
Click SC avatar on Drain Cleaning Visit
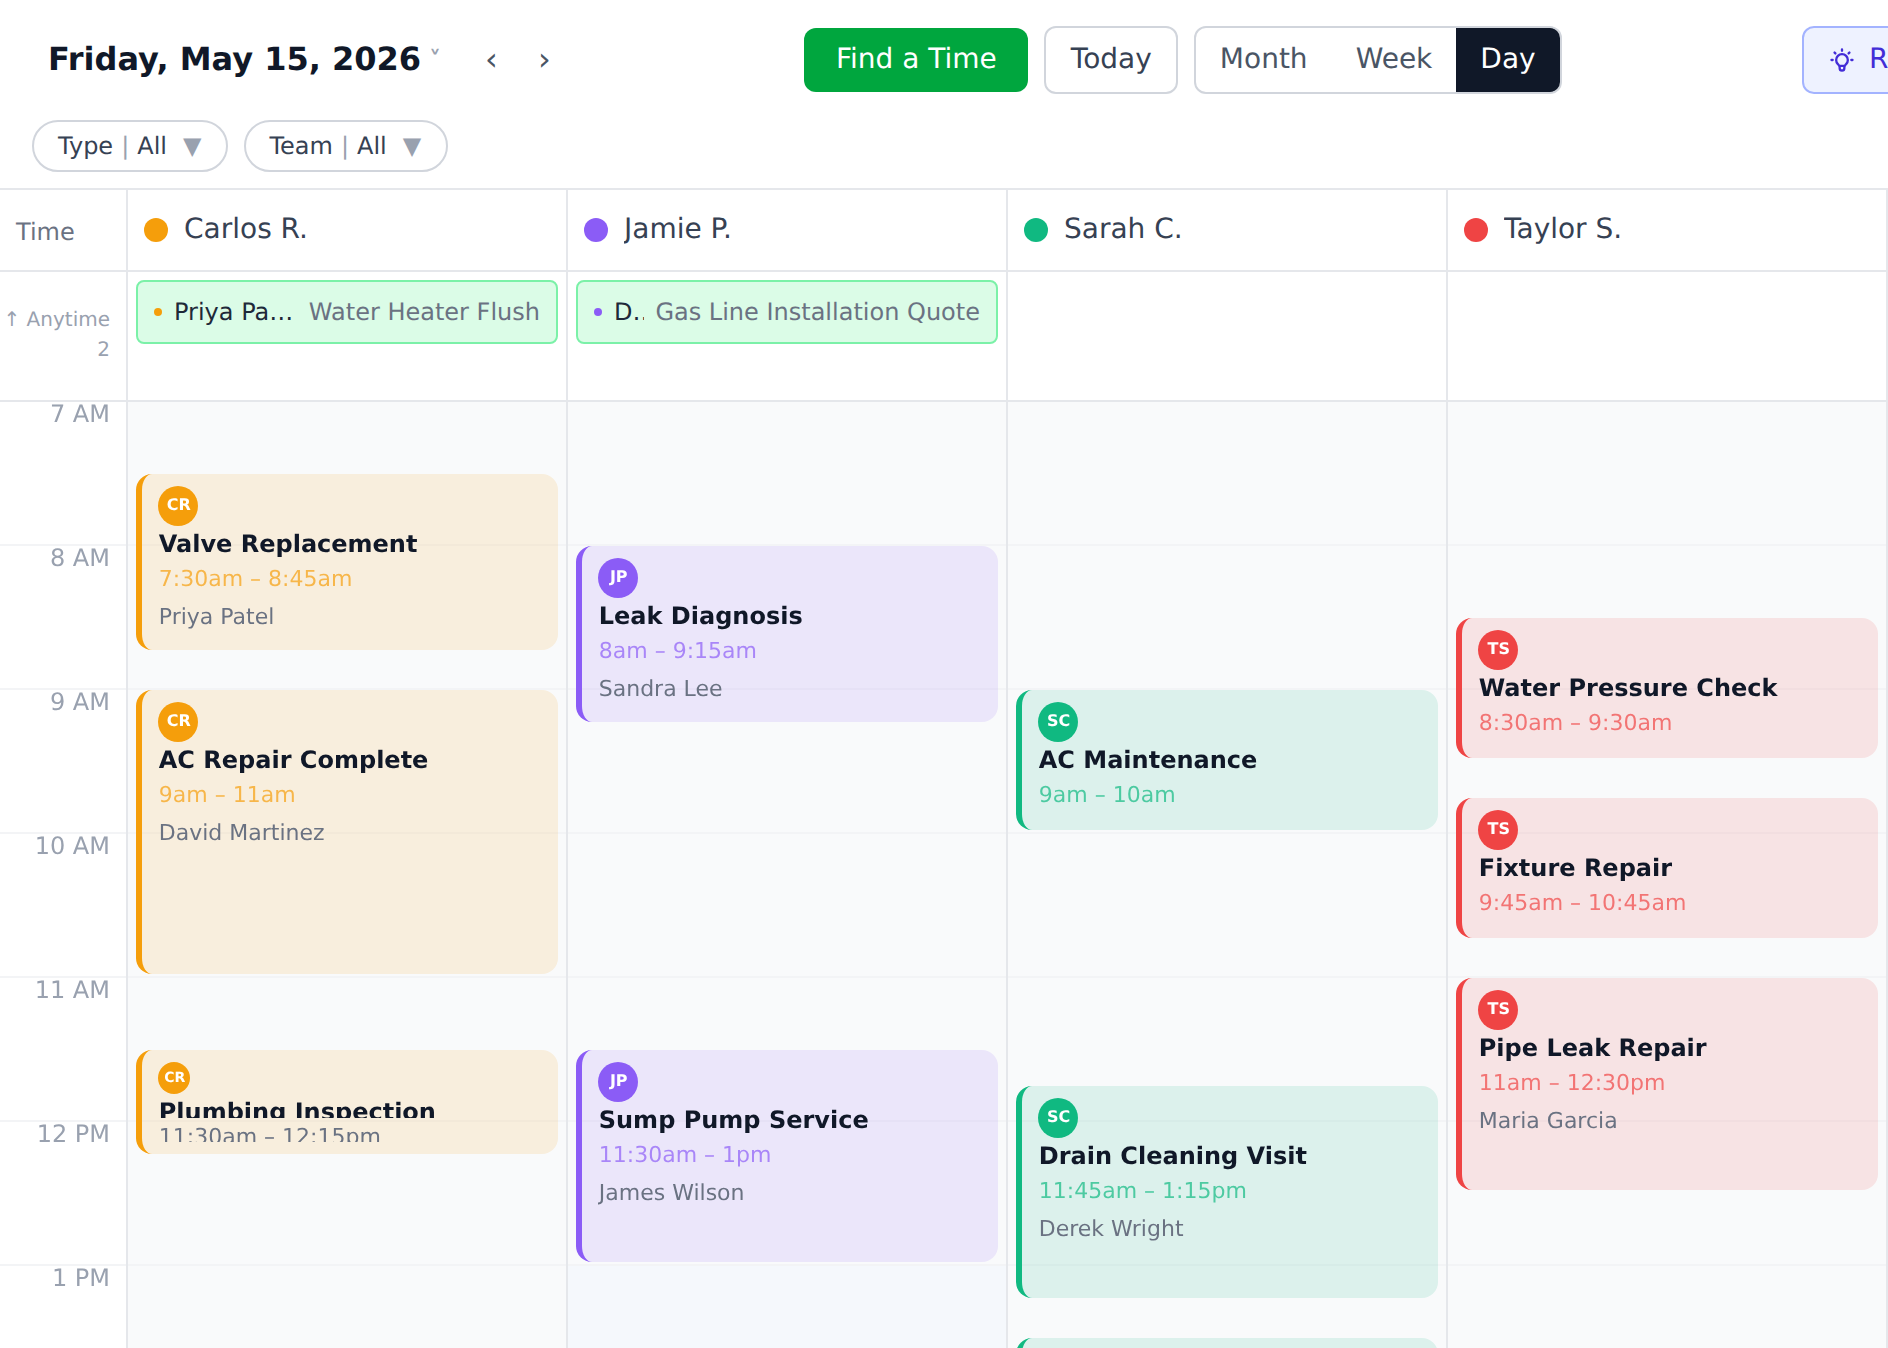coord(1058,1117)
